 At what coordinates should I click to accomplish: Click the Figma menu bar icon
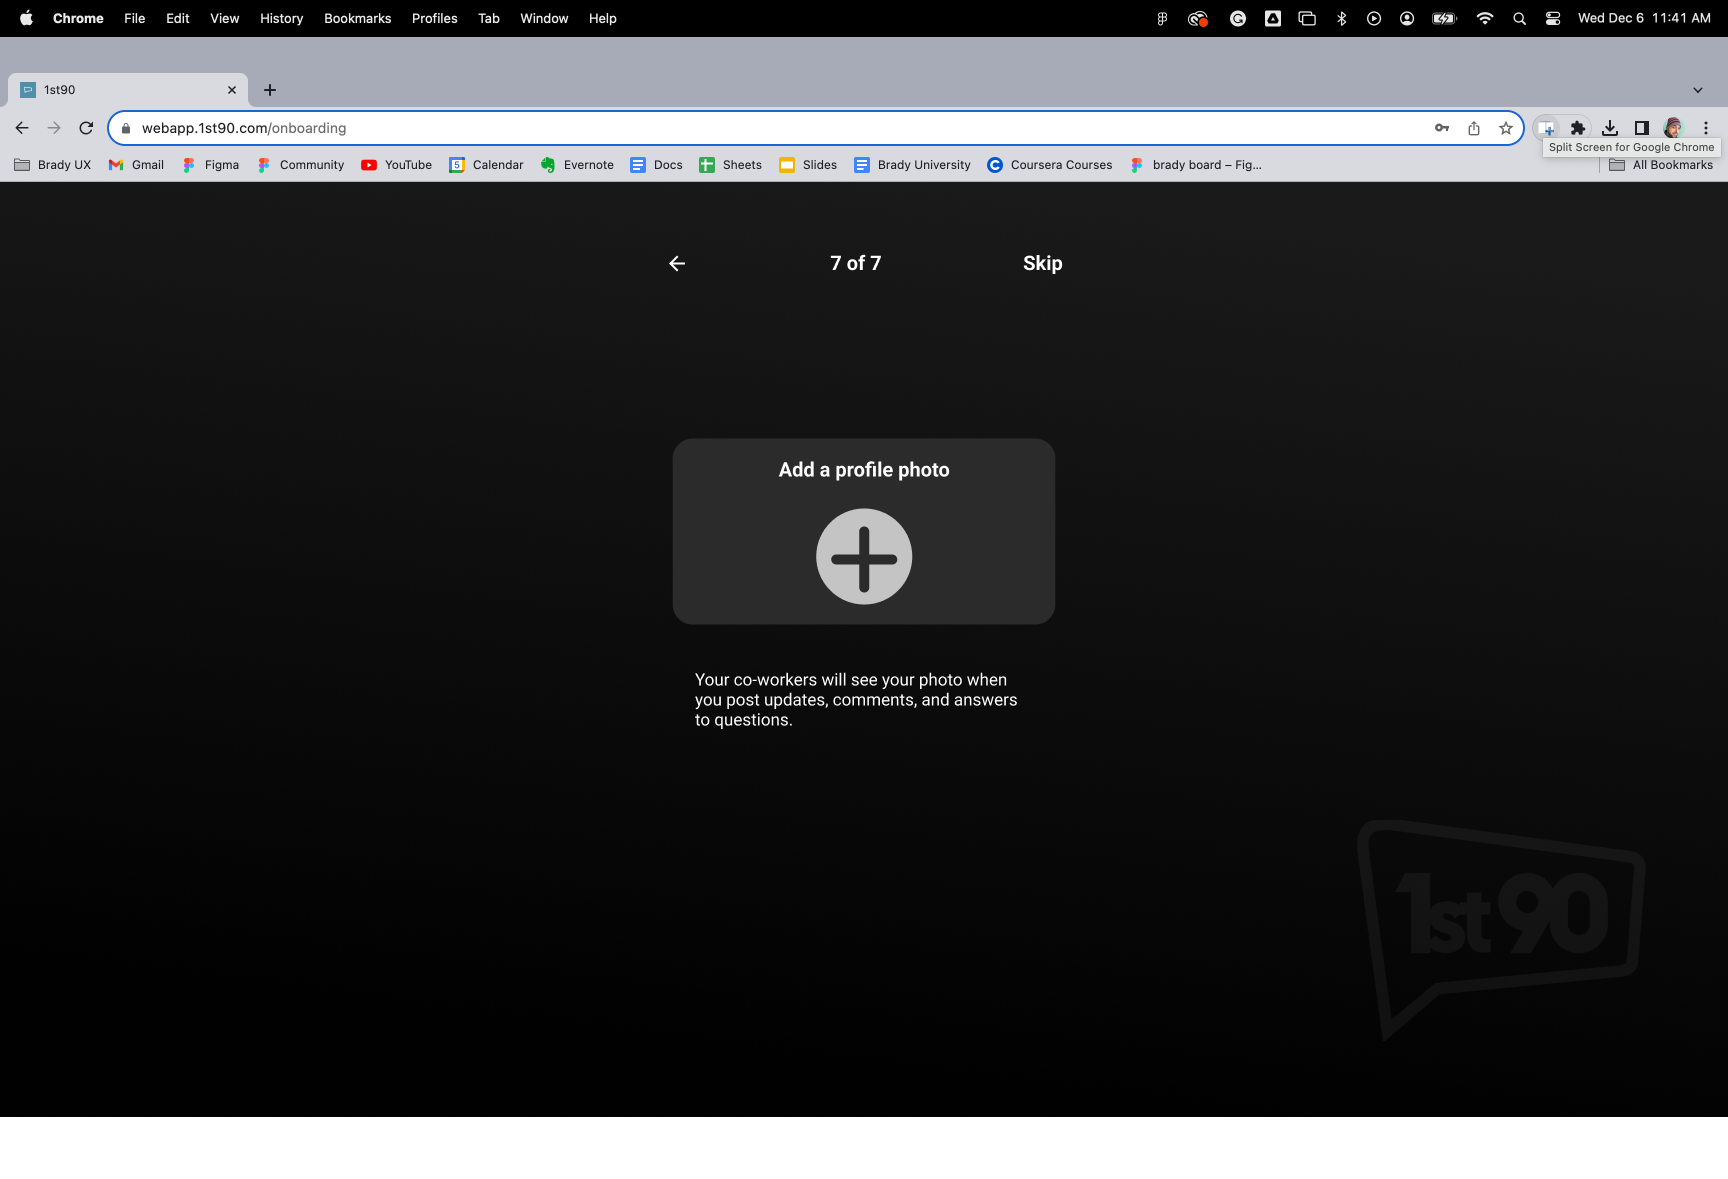click(1162, 18)
